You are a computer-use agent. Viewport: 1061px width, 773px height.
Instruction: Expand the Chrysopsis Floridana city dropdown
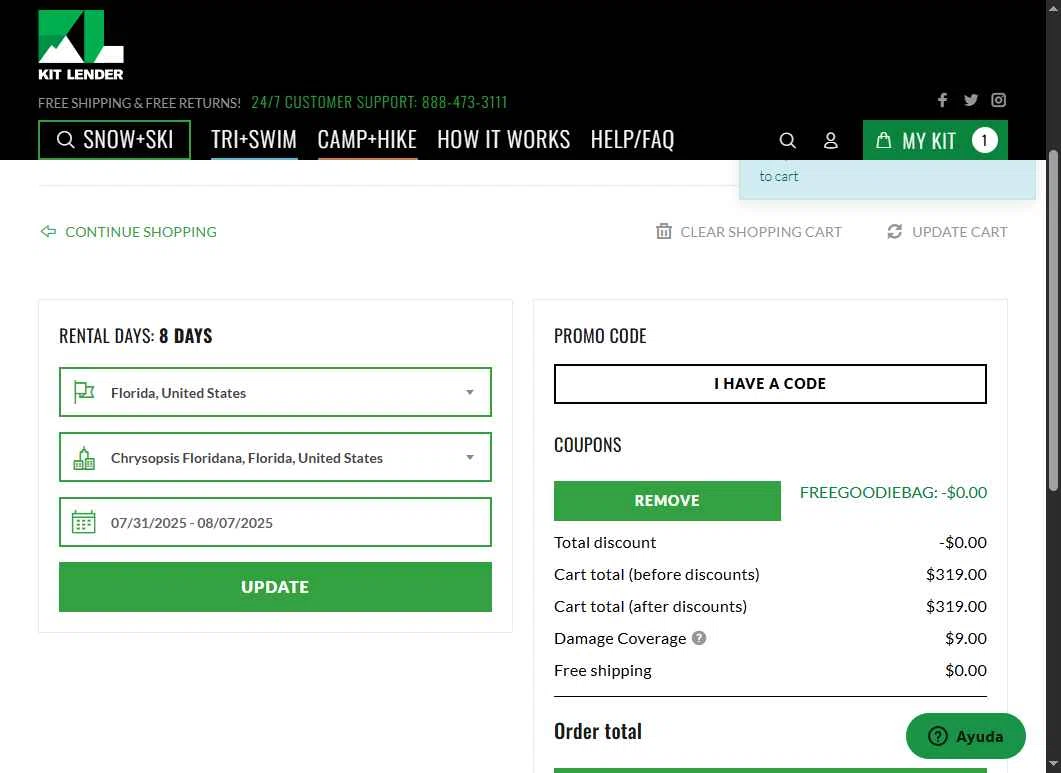tap(275, 457)
